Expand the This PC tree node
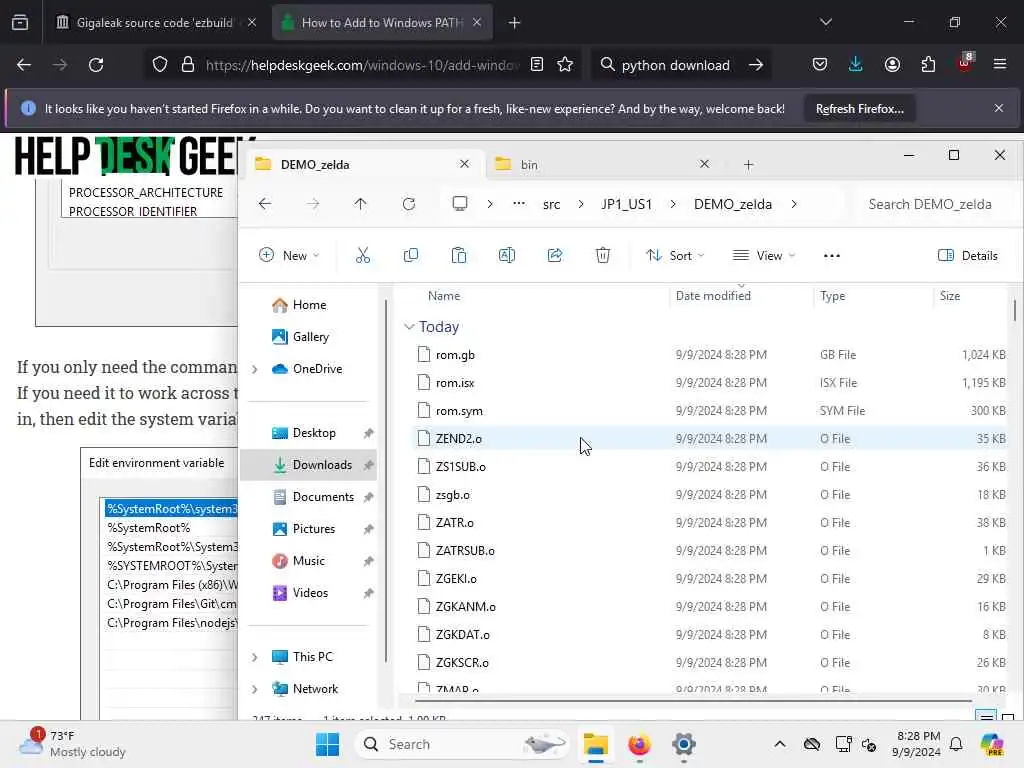The width and height of the screenshot is (1024, 768). (x=255, y=657)
